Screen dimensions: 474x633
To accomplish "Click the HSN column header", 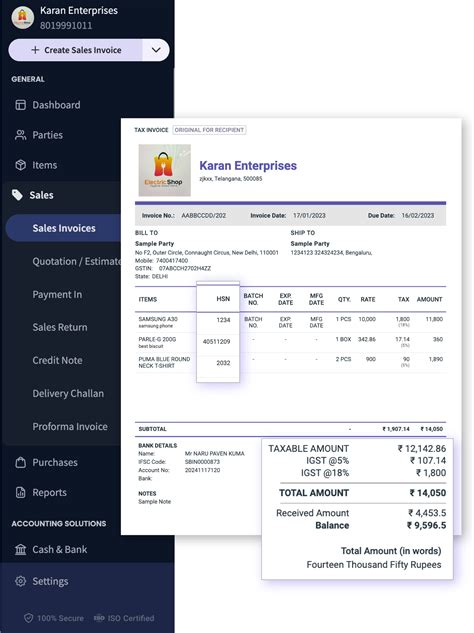I will pos(223,299).
